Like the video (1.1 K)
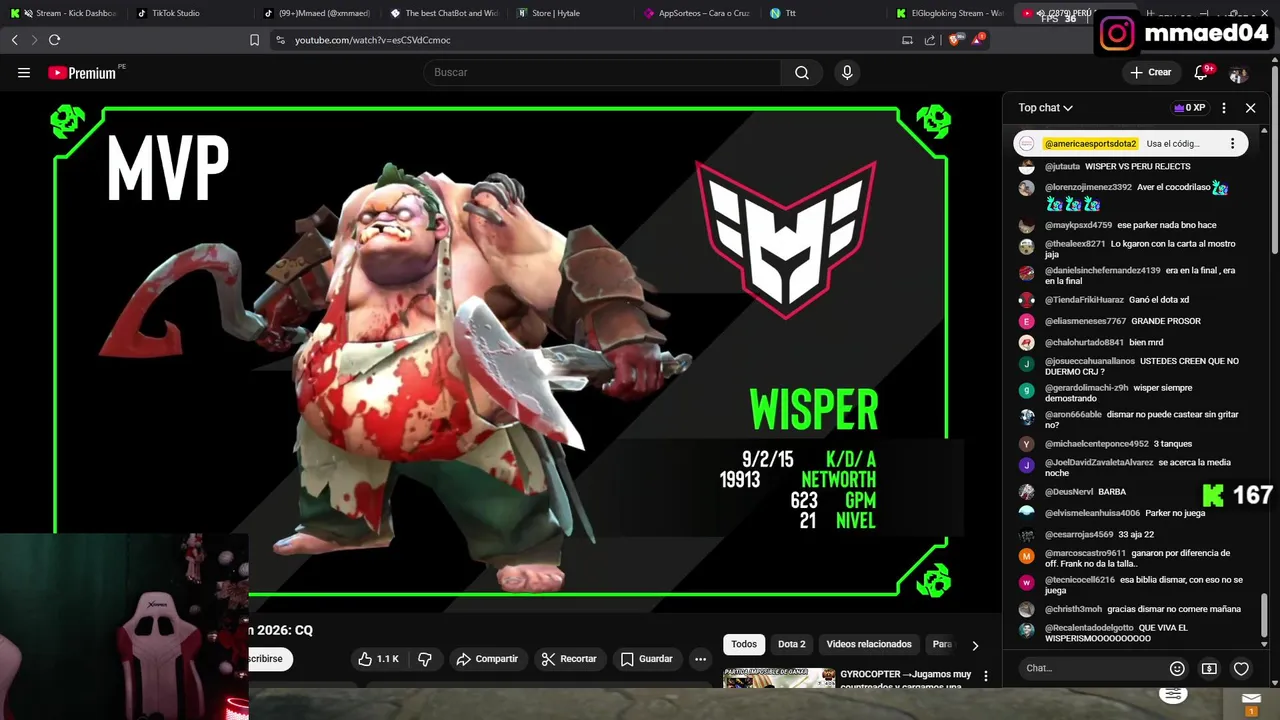This screenshot has width=1280, height=720. (378, 659)
